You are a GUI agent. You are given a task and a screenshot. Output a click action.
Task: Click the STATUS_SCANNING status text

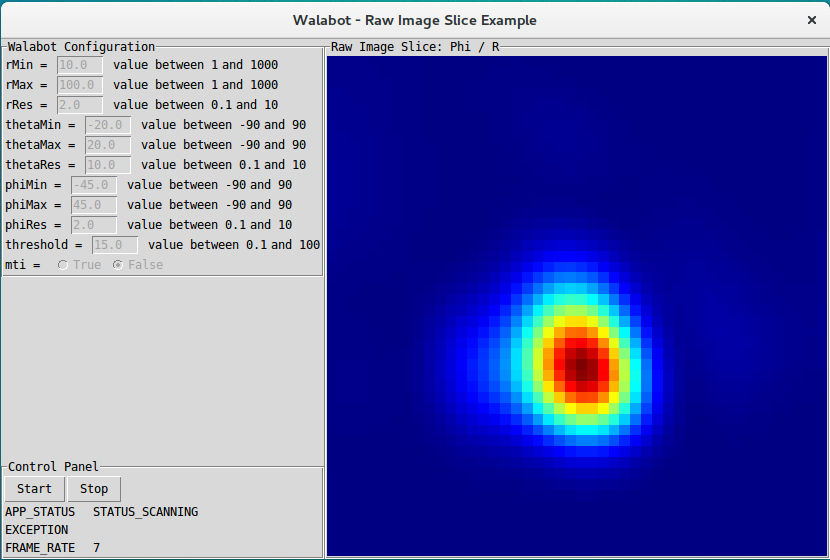(145, 512)
